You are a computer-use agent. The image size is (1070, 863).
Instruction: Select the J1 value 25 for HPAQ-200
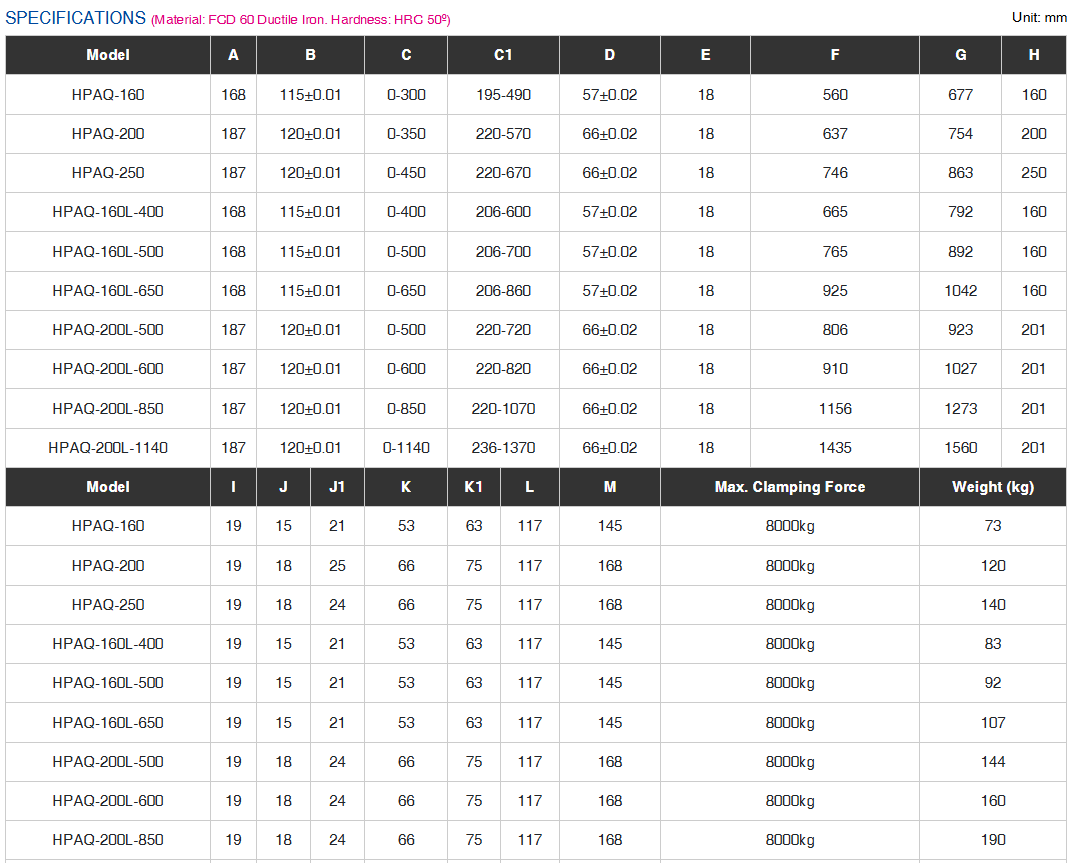pyautogui.click(x=337, y=566)
